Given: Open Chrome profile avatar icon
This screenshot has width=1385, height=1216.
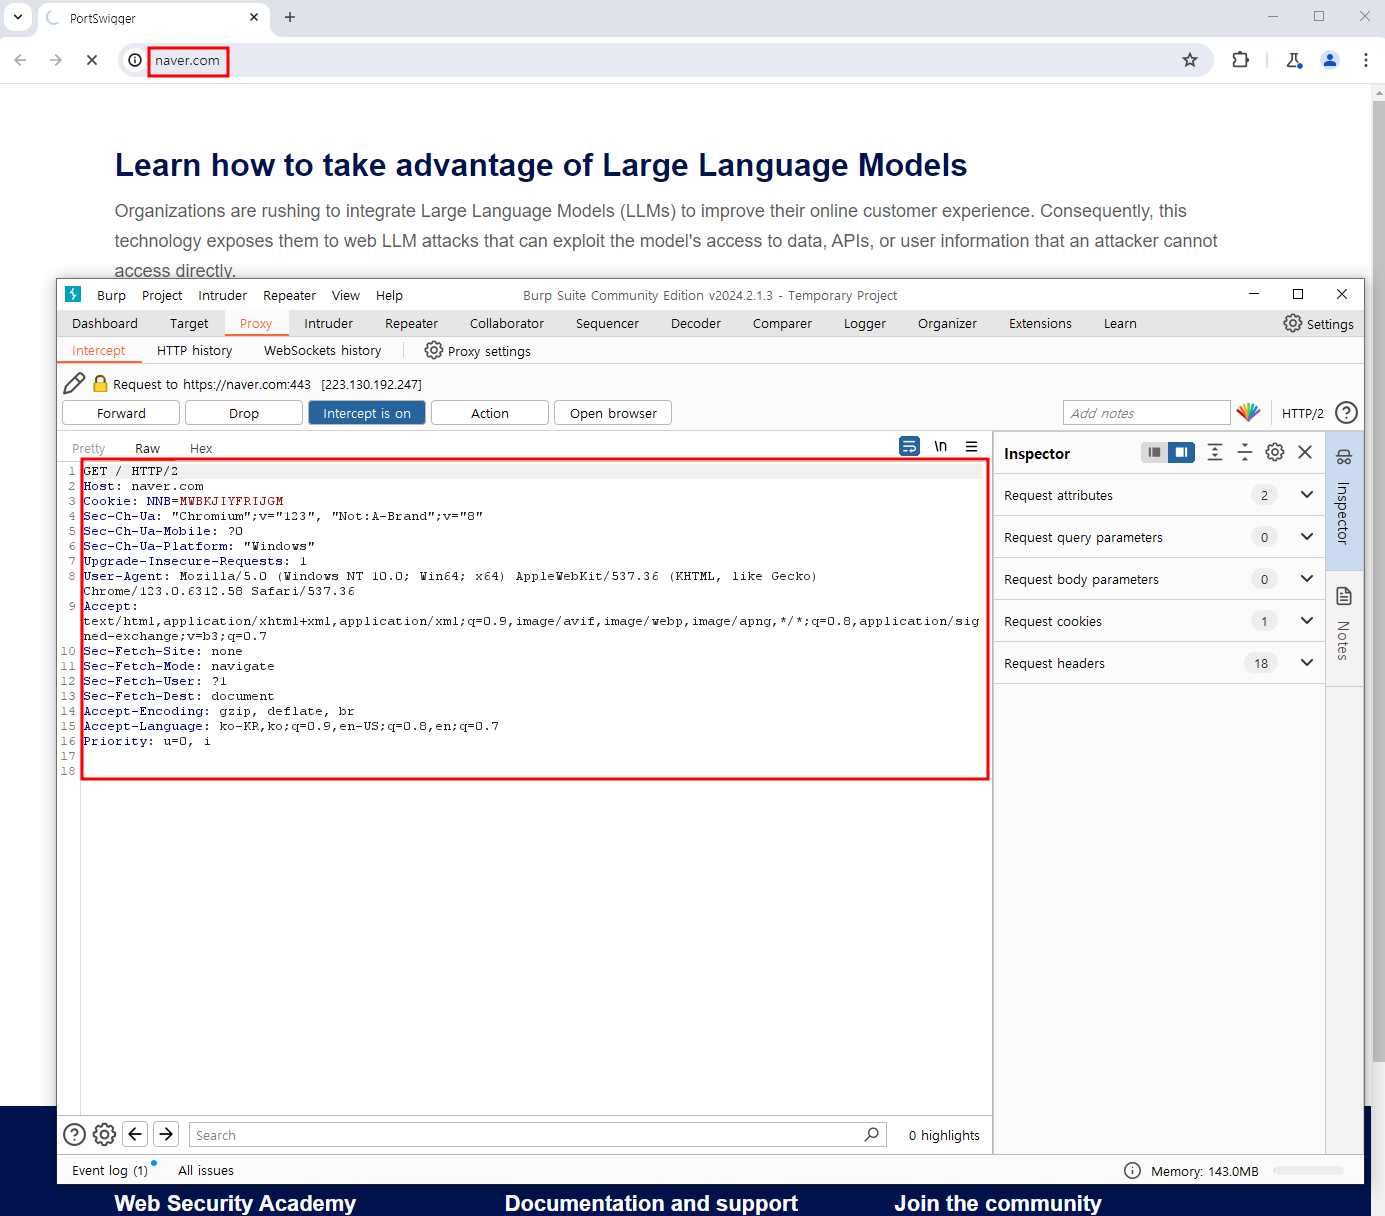Looking at the screenshot, I should (1330, 60).
